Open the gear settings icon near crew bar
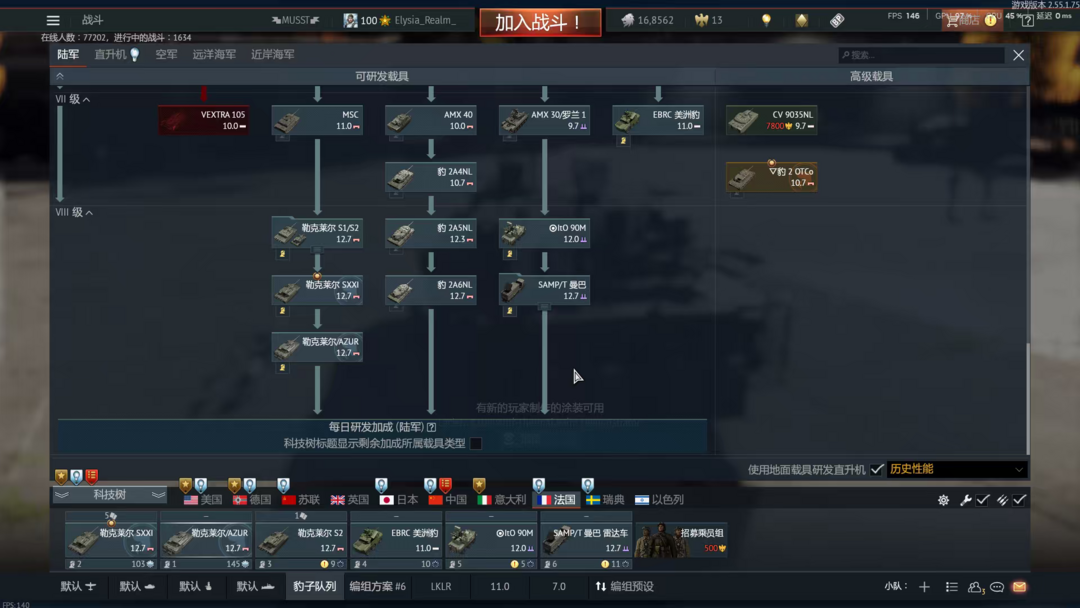Viewport: 1080px width, 608px height. (x=943, y=500)
